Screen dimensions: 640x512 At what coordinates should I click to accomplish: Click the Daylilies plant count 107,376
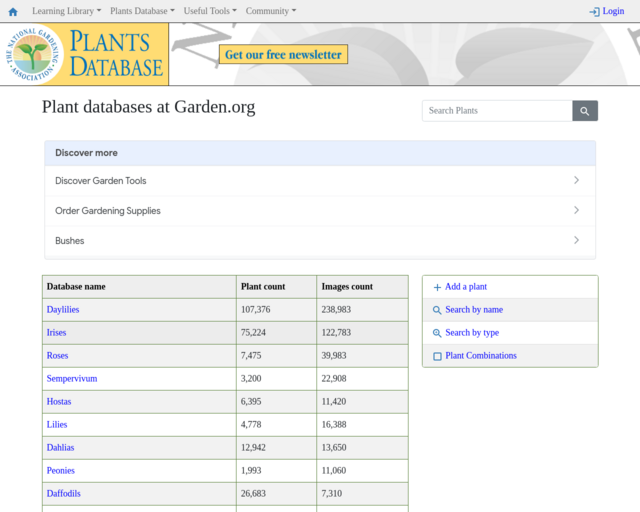pyautogui.click(x=256, y=309)
